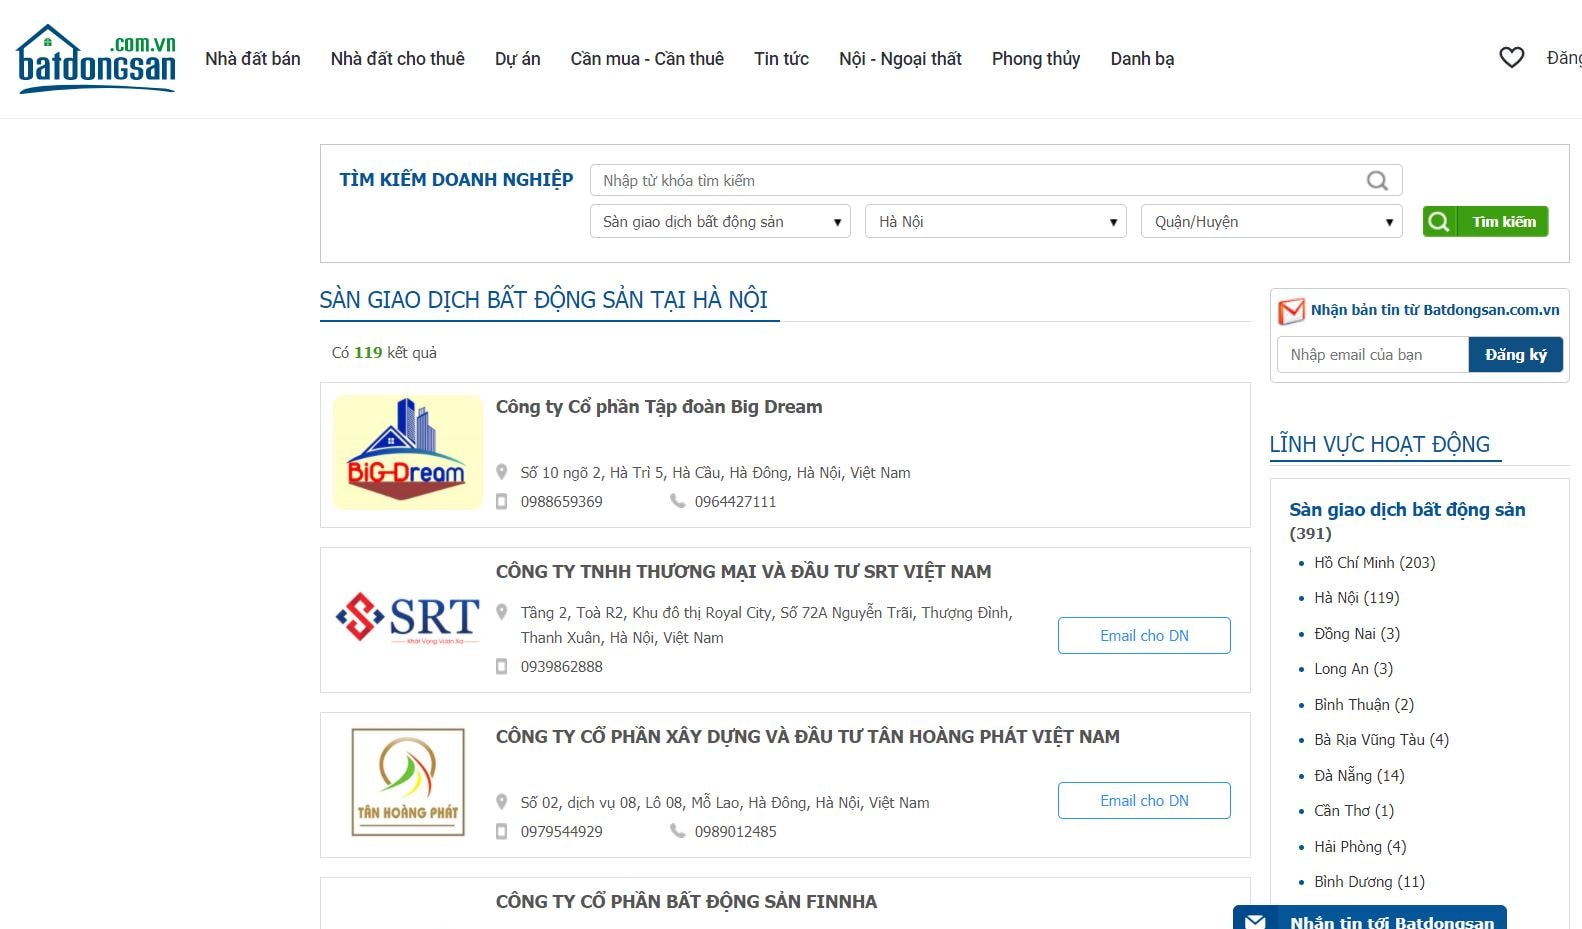The image size is (1582, 929).
Task: Open Danh bạ menu
Action: pos(1142,59)
